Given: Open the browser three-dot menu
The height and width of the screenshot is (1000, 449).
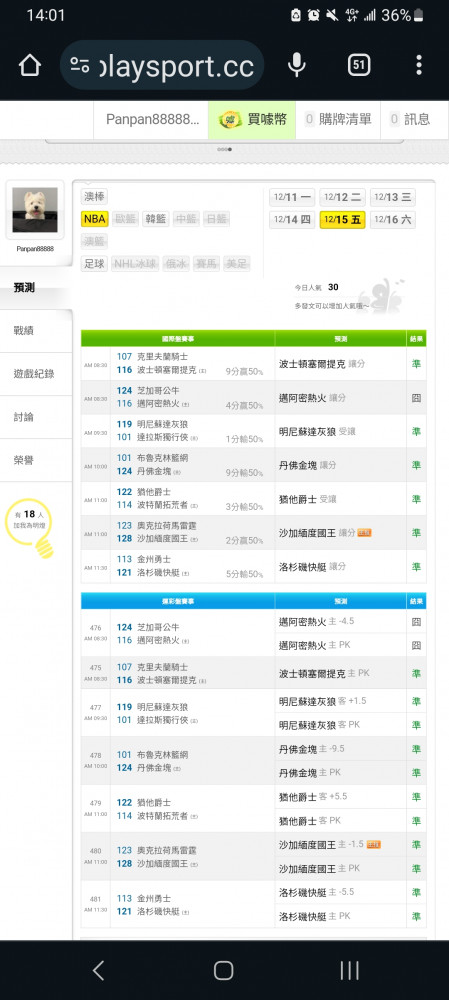Looking at the screenshot, I should pos(418,65).
